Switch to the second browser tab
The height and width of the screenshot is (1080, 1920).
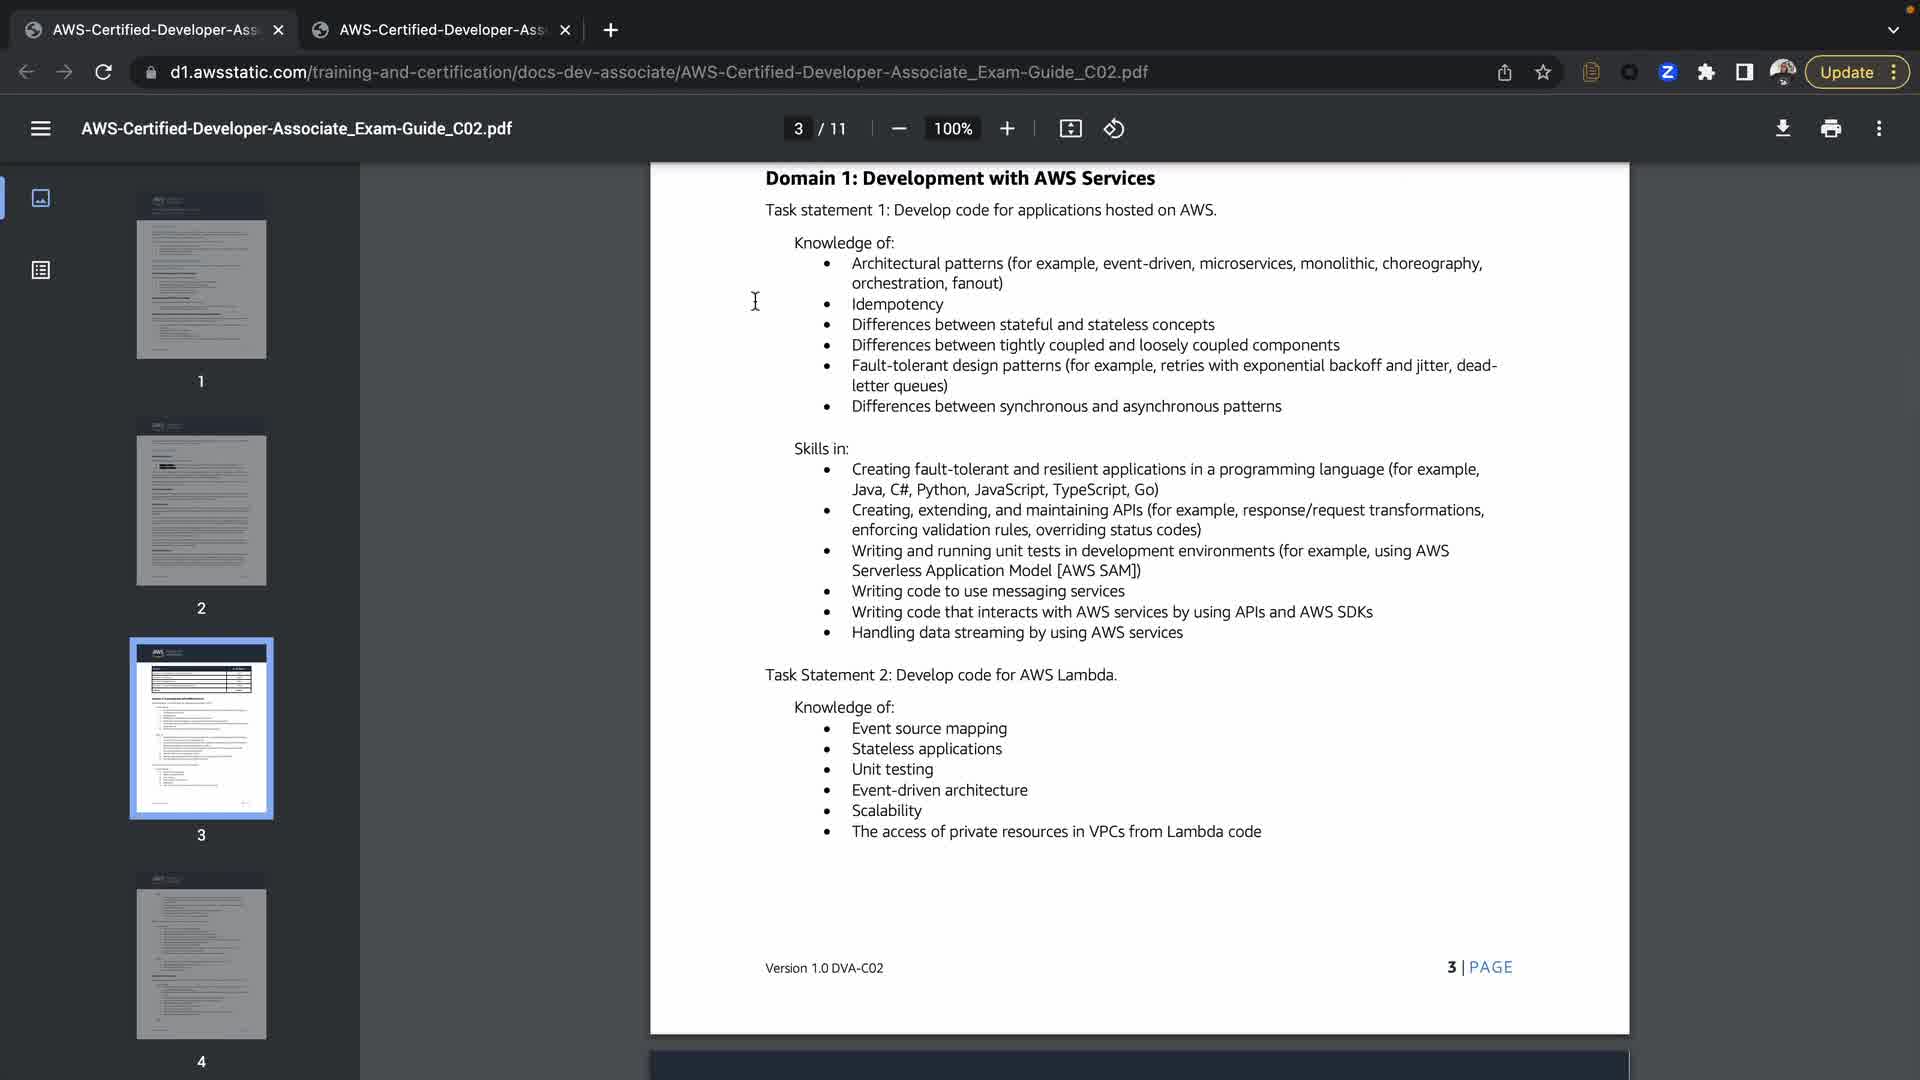coord(441,30)
